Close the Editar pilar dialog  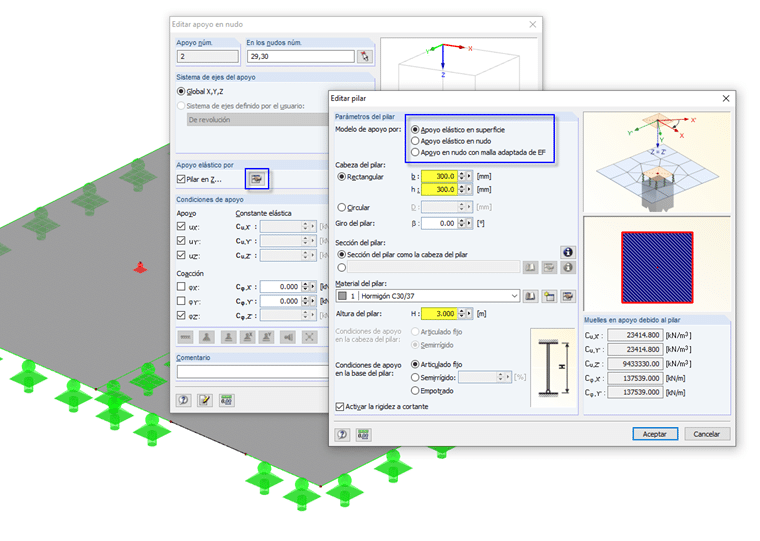pos(726,98)
